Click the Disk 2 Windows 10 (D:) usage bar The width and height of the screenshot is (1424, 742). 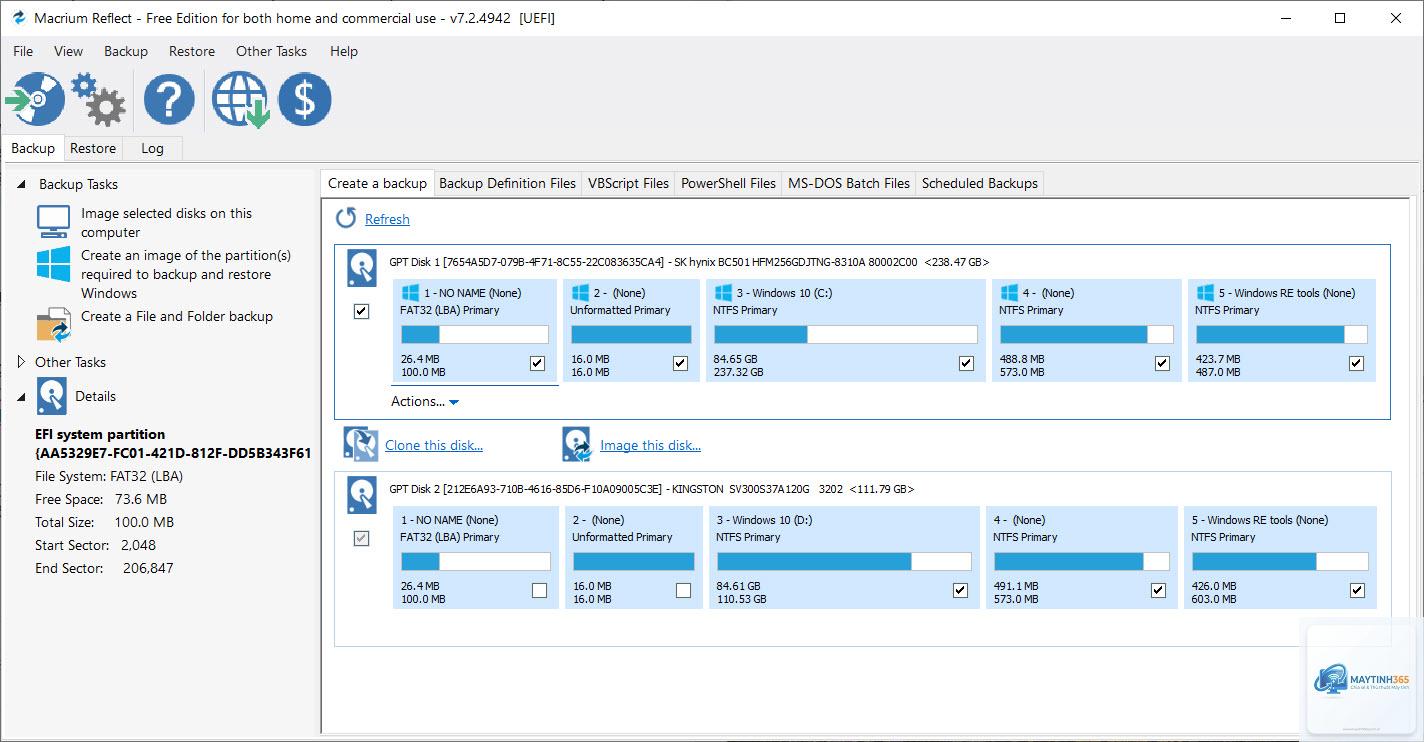tap(843, 561)
